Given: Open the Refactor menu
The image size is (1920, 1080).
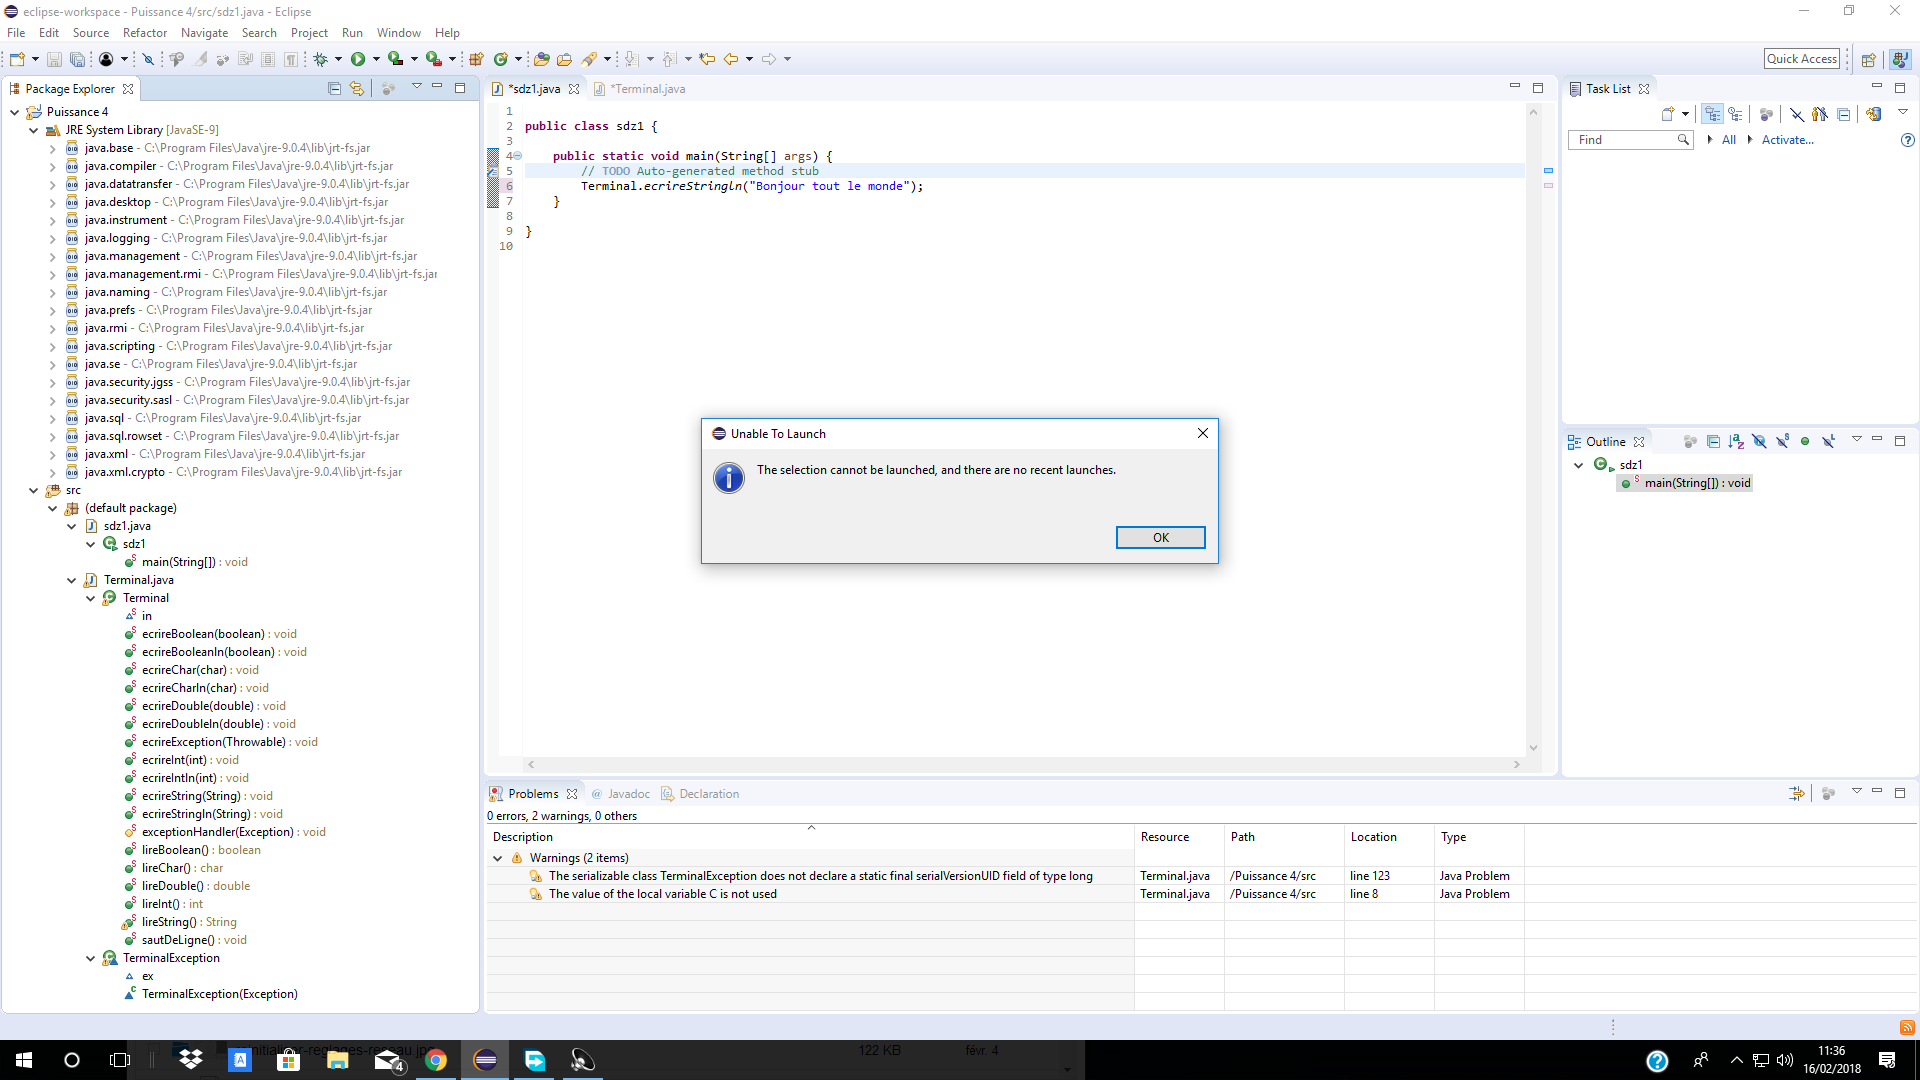Looking at the screenshot, I should tap(144, 33).
